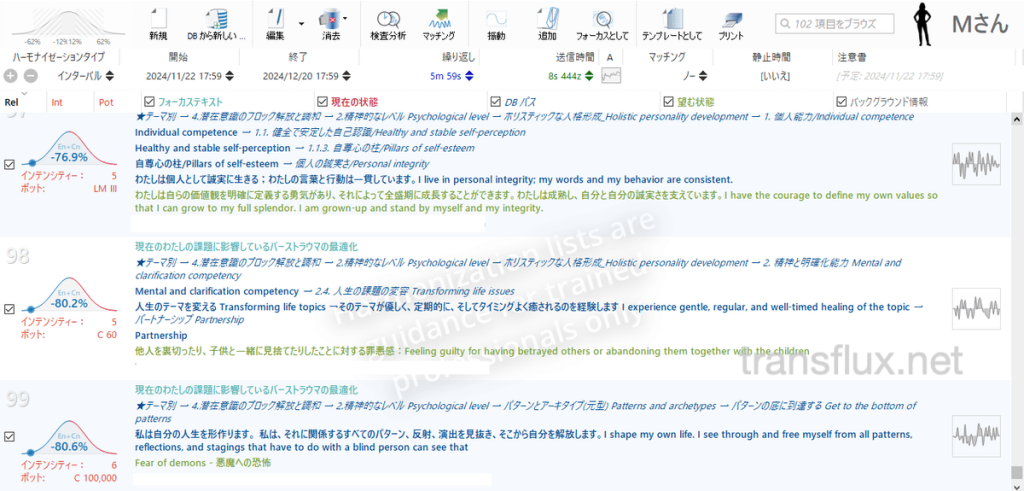Open the 消去 dropdown arrow
This screenshot has width=1024, height=491.
(x=345, y=18)
